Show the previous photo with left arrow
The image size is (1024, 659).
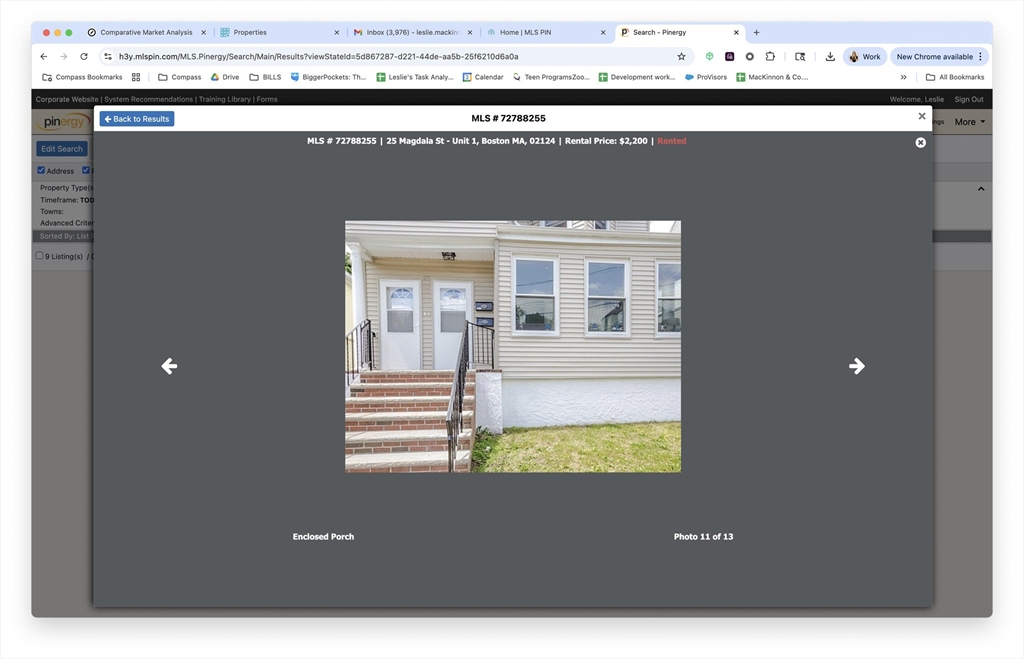tap(169, 366)
